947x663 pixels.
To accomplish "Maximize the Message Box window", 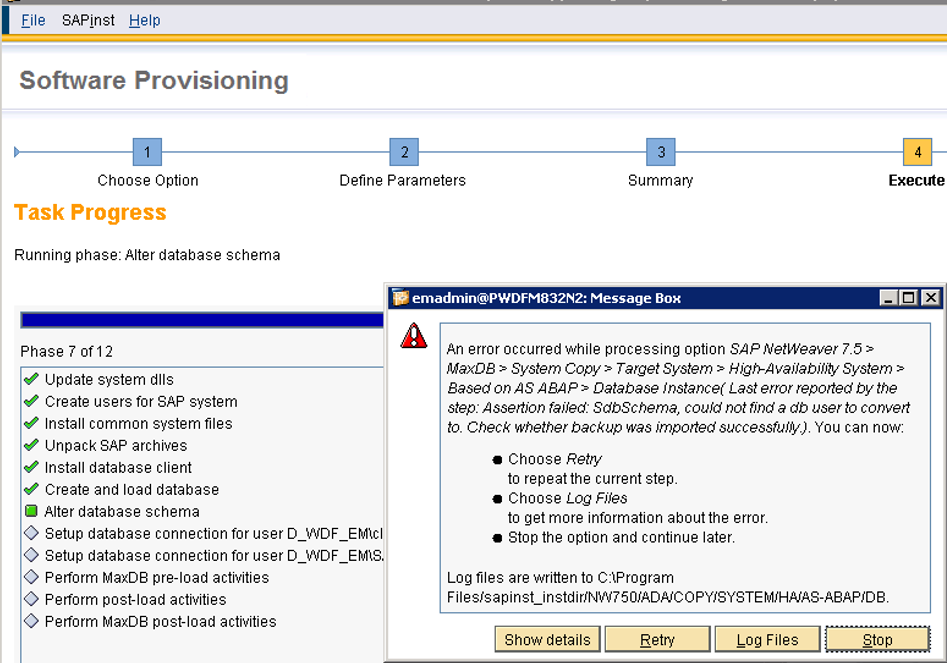I will coord(908,298).
